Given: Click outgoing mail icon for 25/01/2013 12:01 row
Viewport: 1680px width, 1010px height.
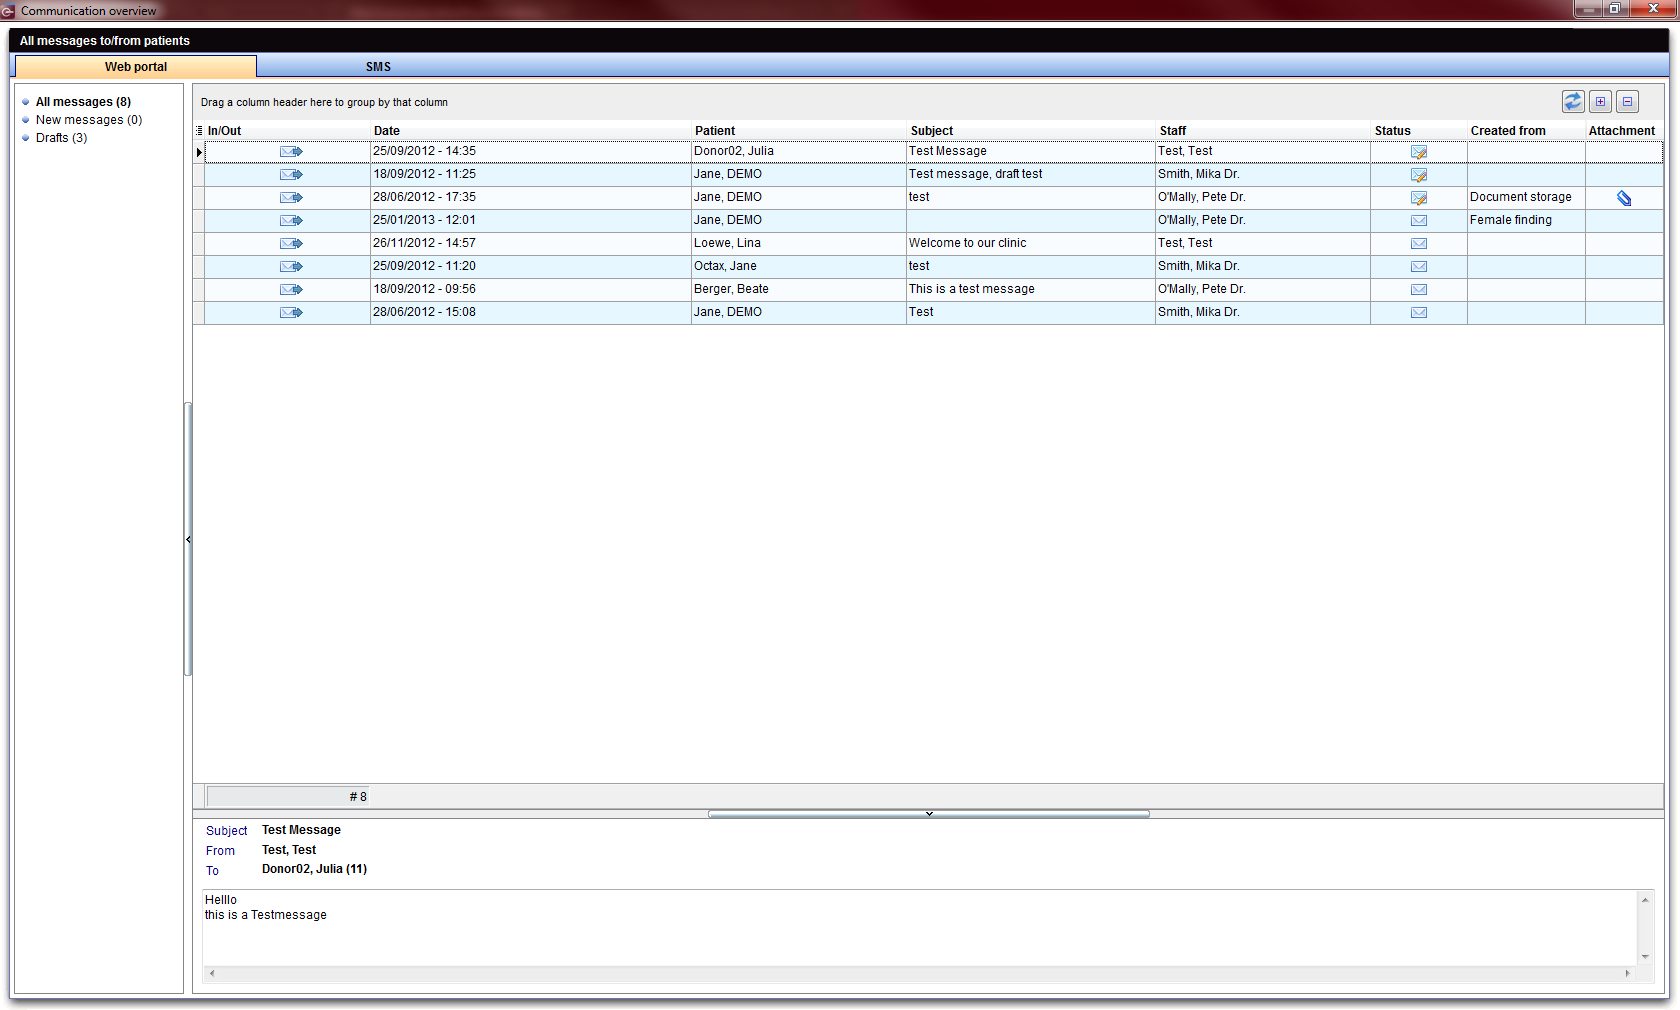Looking at the screenshot, I should pyautogui.click(x=291, y=220).
